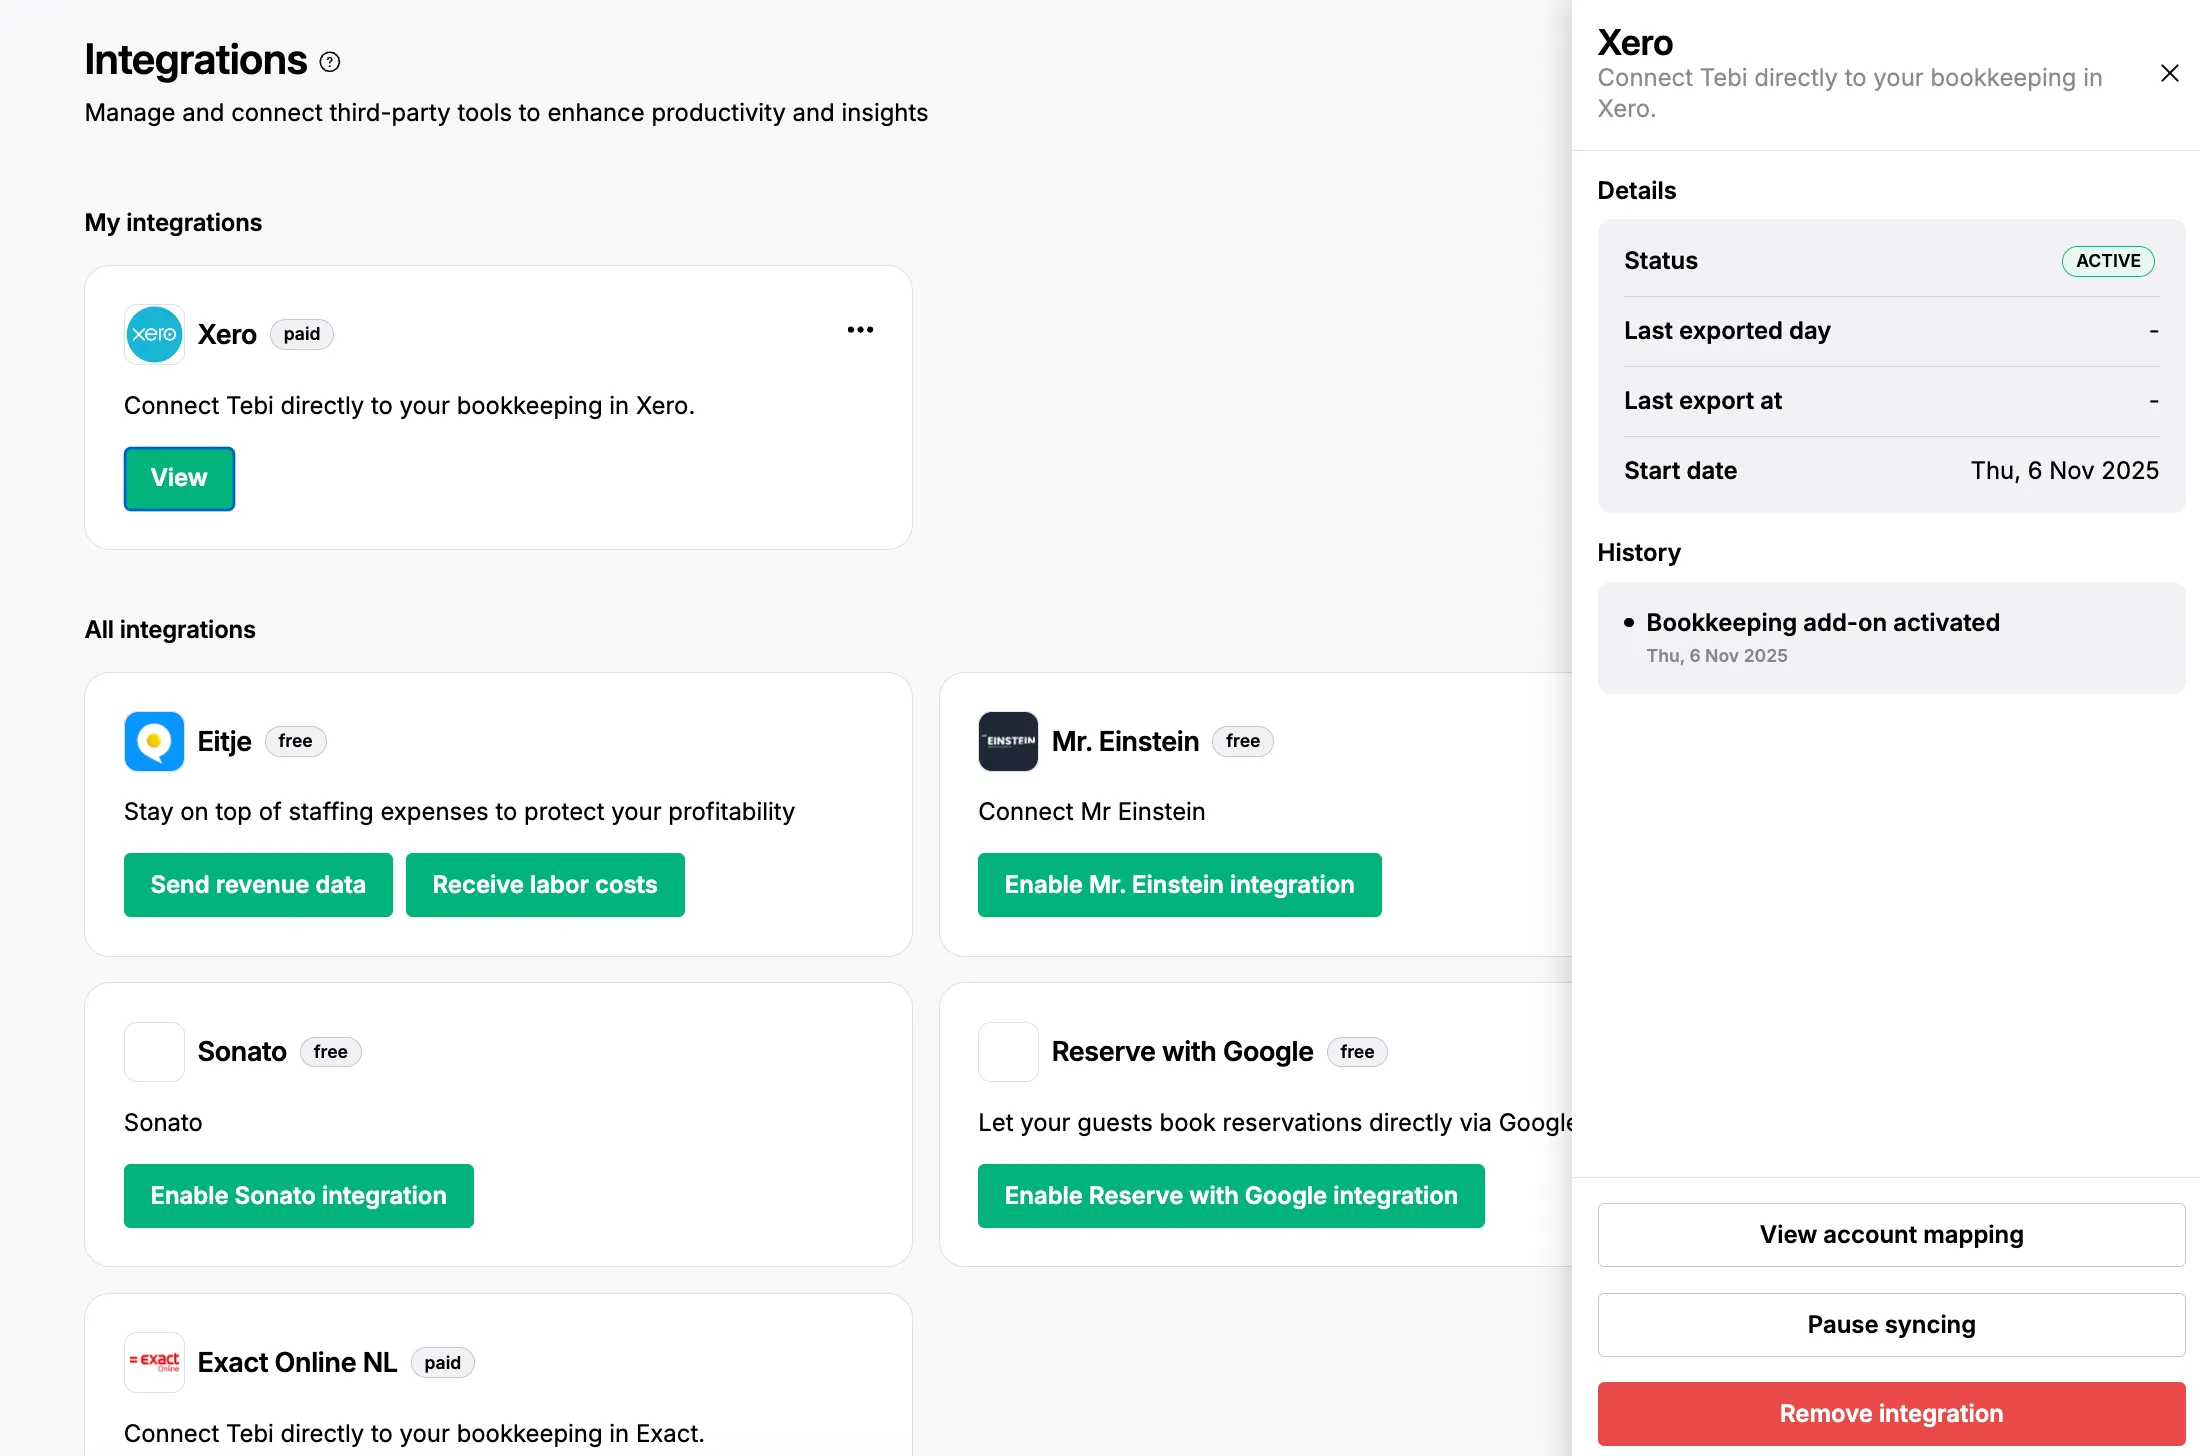Screen dimensions: 2200x1456
Task: Click the Eitje app logo
Action: coord(154,741)
